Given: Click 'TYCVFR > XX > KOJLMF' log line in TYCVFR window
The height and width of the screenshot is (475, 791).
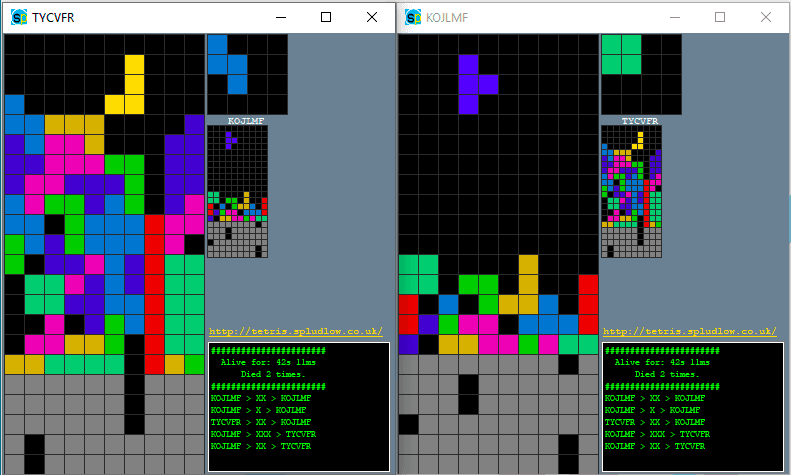Looking at the screenshot, I should click(x=261, y=422).
